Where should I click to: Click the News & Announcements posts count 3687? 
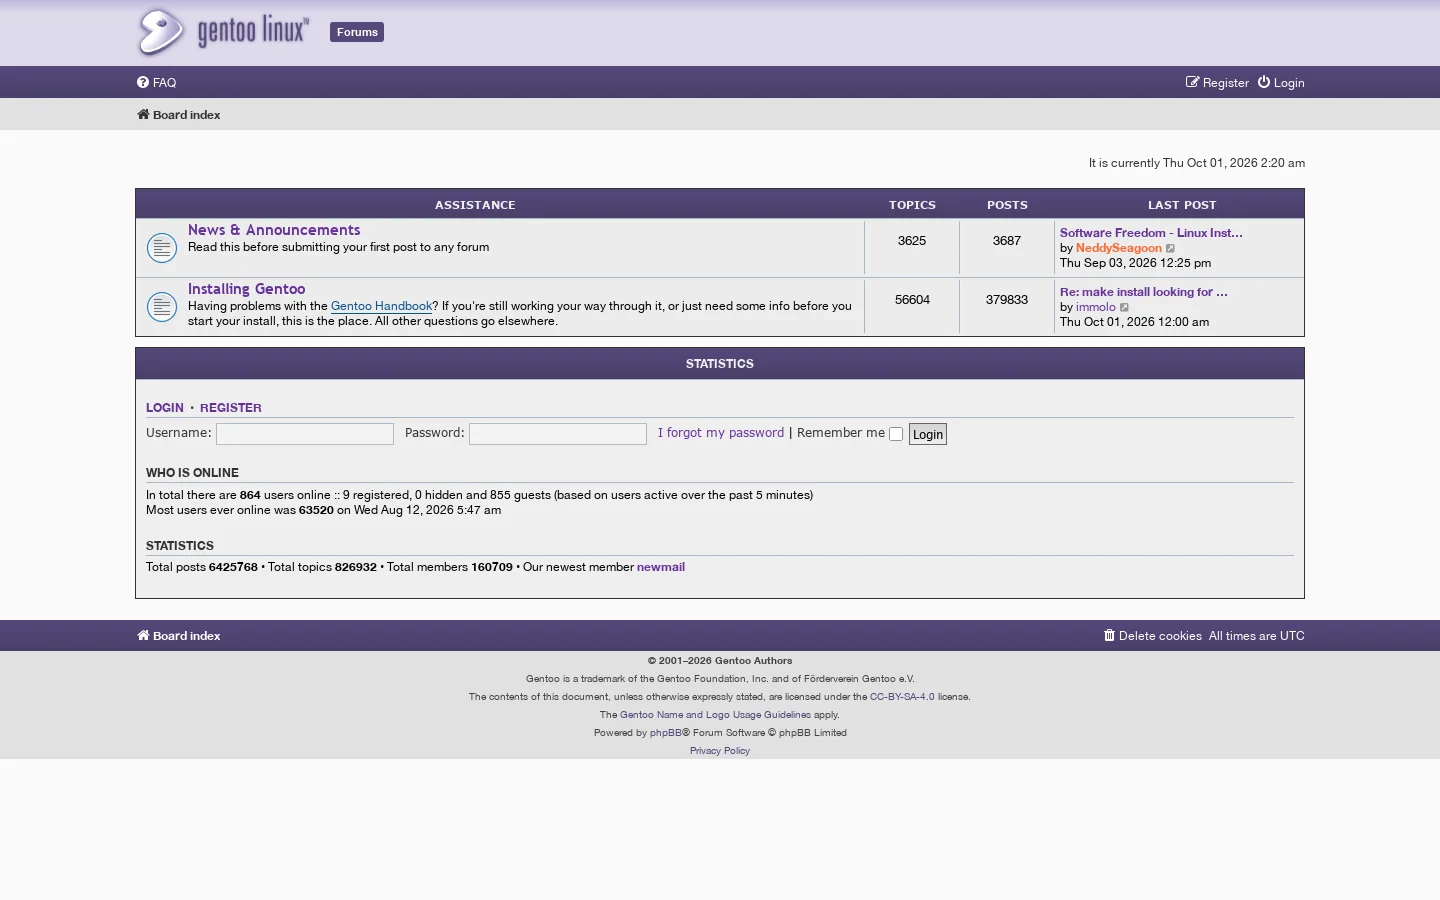(1007, 241)
